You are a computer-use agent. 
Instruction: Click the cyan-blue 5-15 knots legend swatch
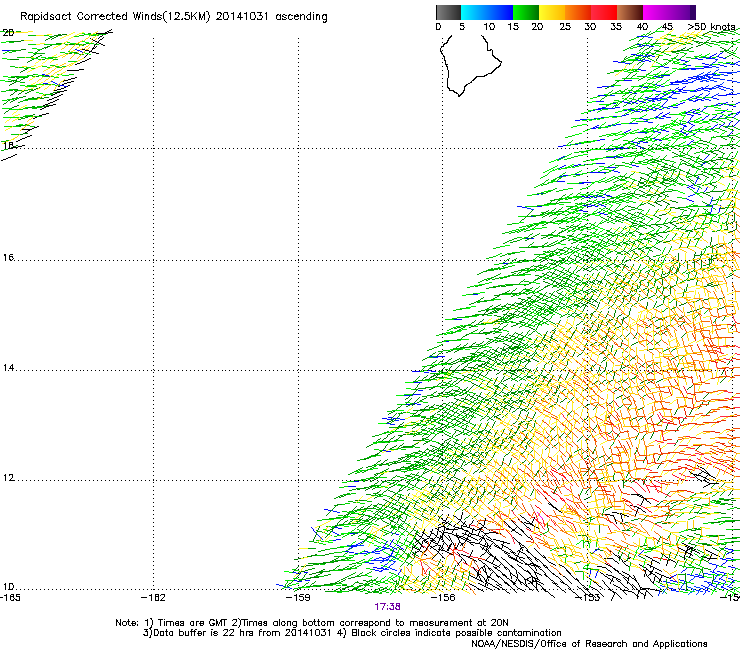pyautogui.click(x=487, y=12)
